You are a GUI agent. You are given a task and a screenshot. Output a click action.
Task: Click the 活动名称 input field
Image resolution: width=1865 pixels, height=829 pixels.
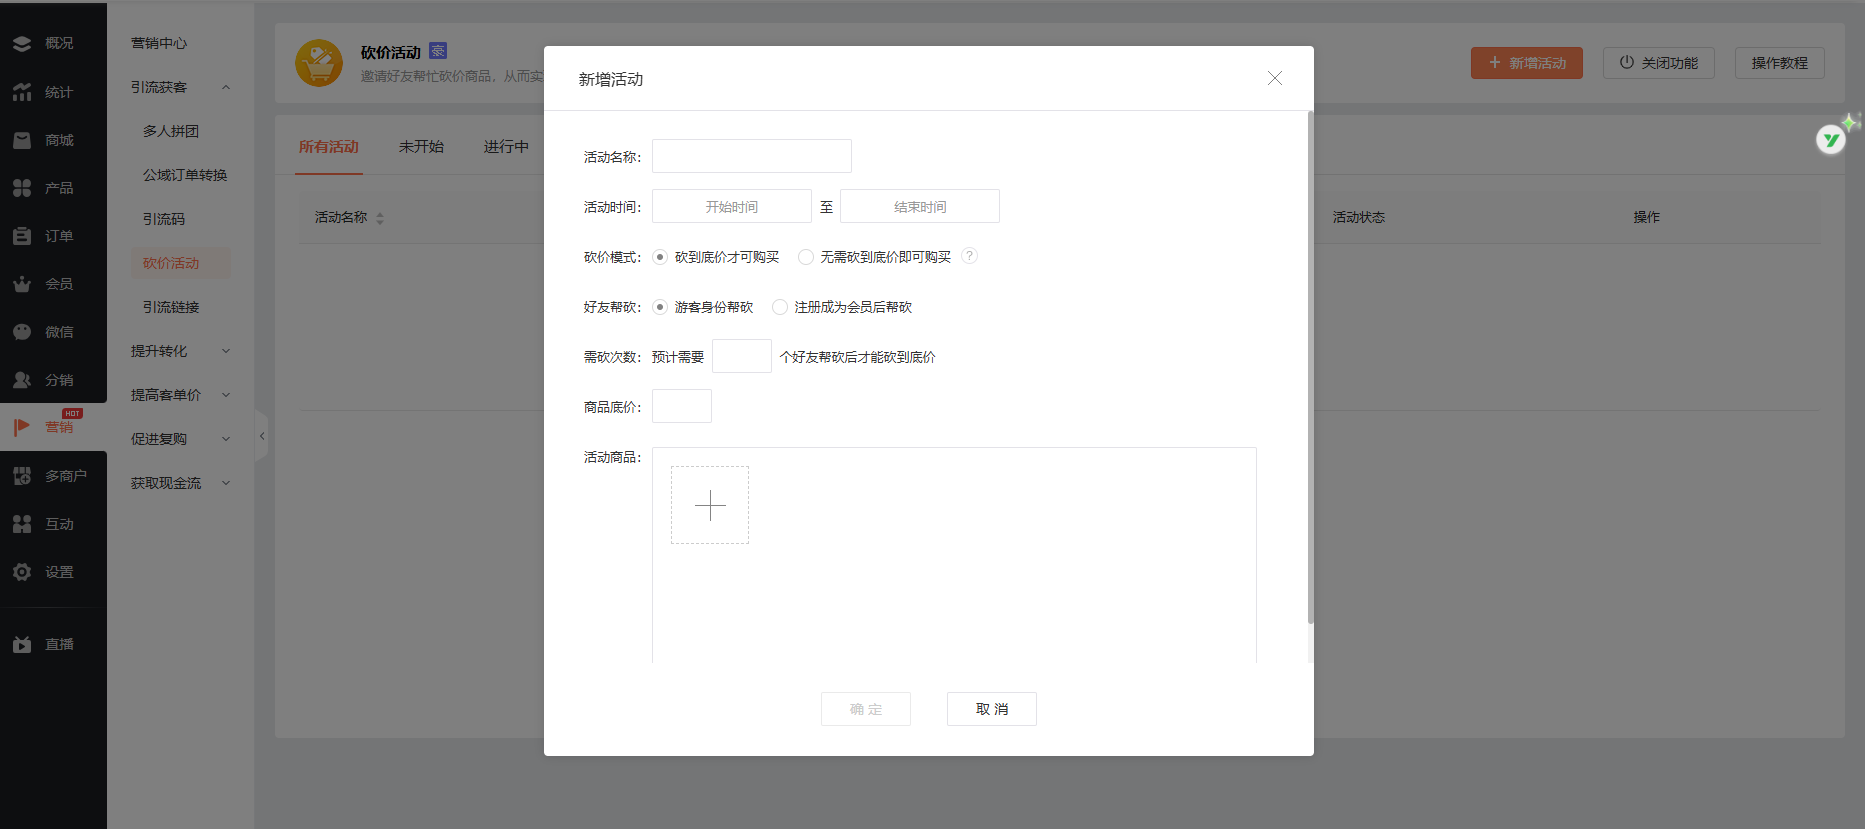pos(751,156)
